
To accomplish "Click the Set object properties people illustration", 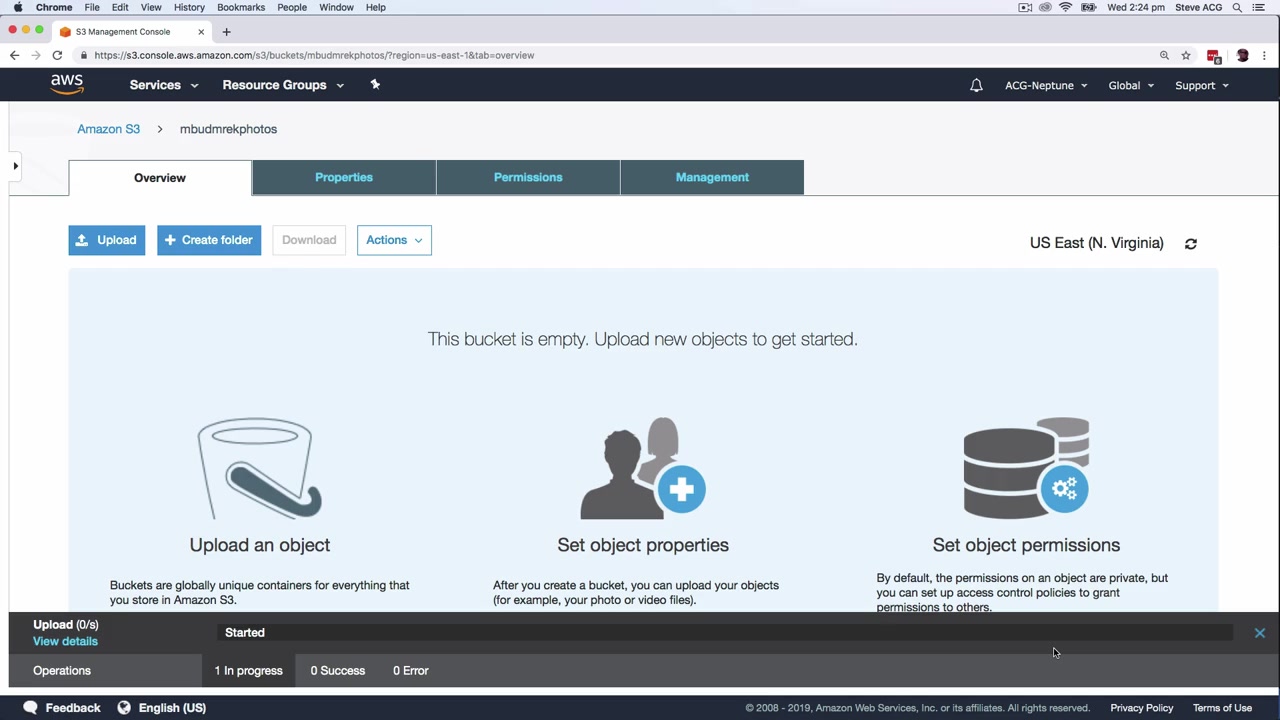I will click(x=643, y=468).
